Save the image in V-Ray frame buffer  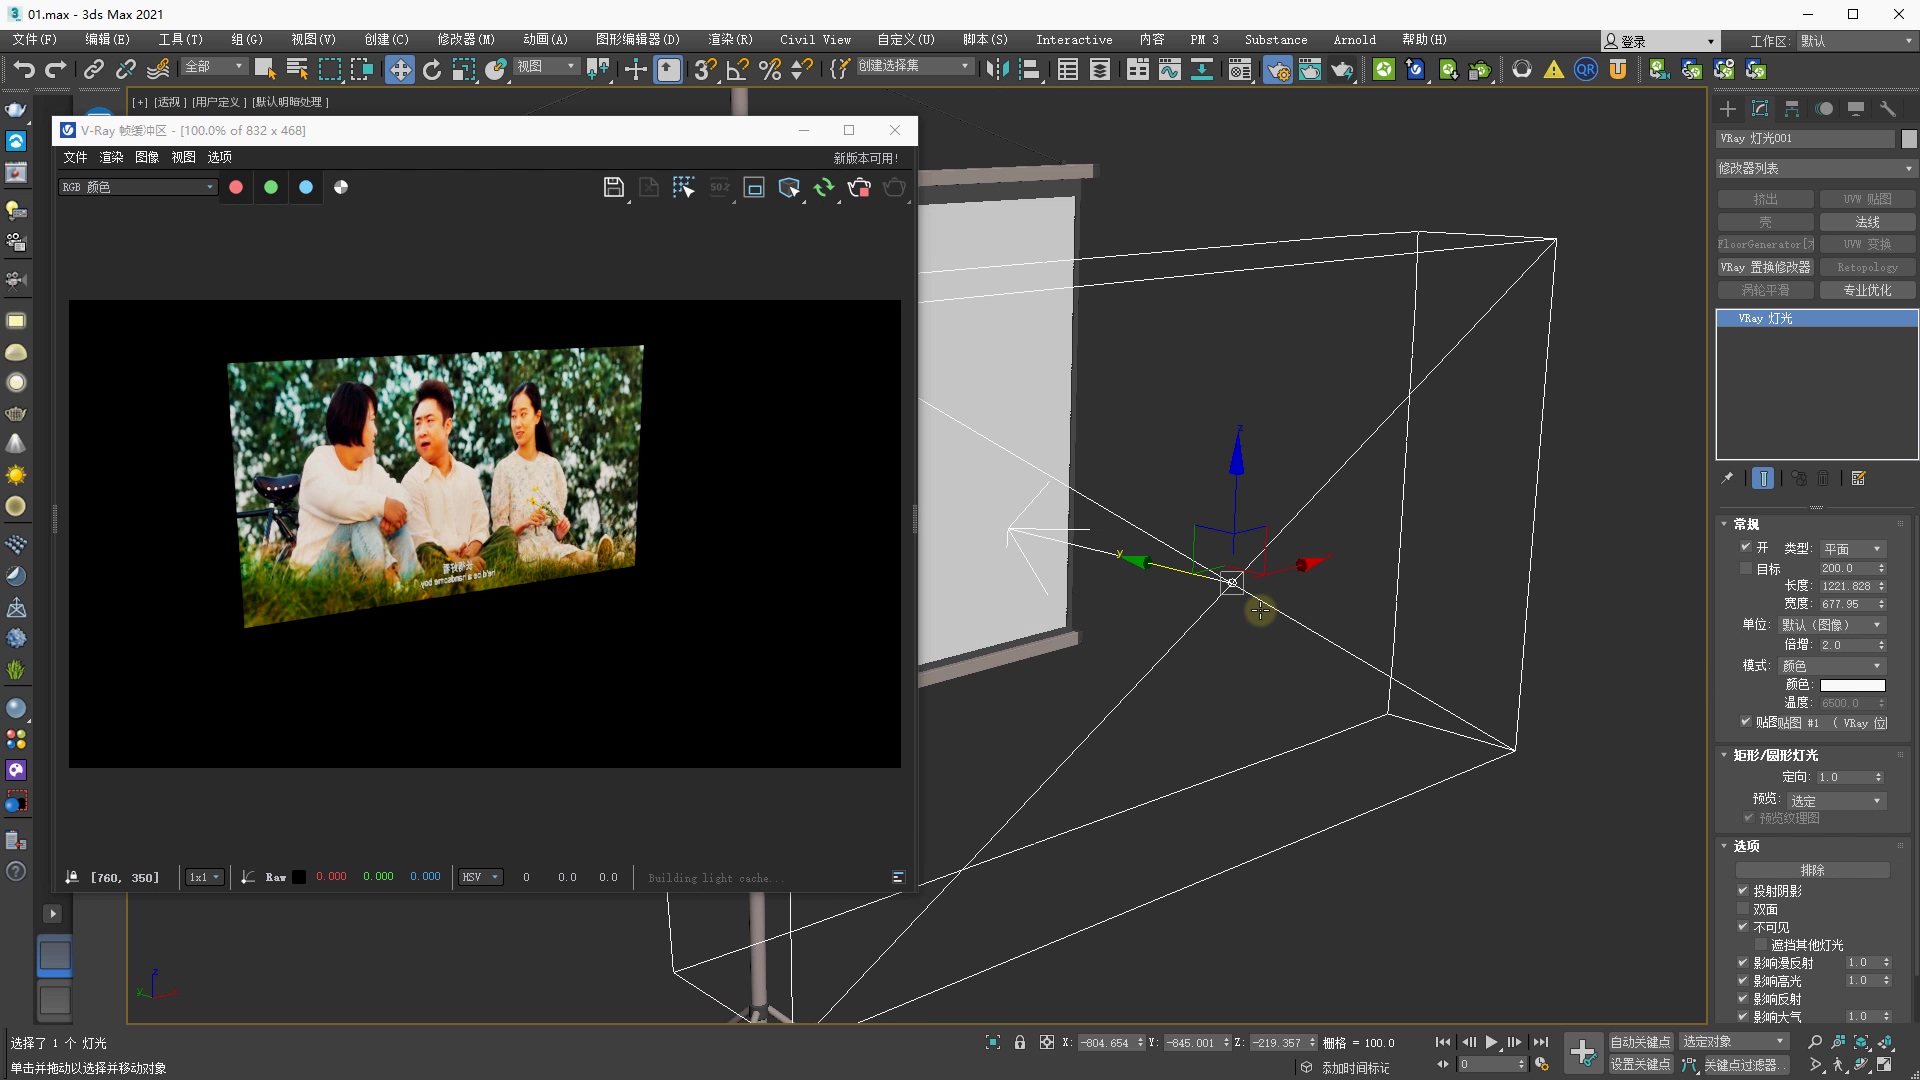[x=613, y=187]
